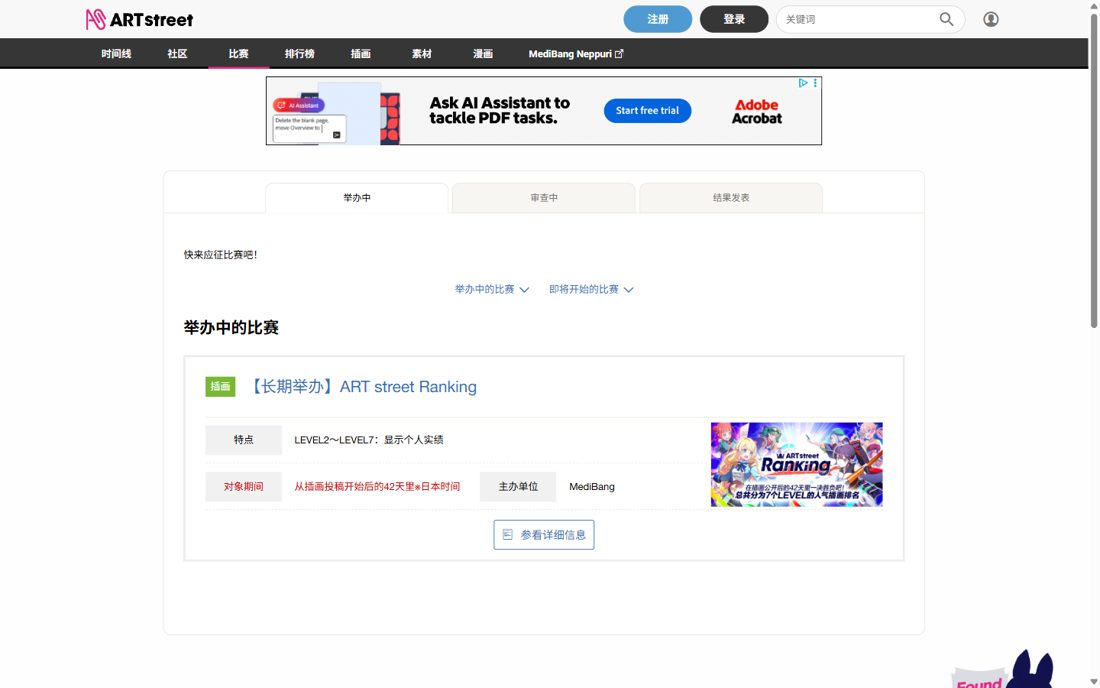Viewport: 1100px width, 688px height.
Task: Click the AdChoices icon on the Adobe ad
Action: pos(803,83)
